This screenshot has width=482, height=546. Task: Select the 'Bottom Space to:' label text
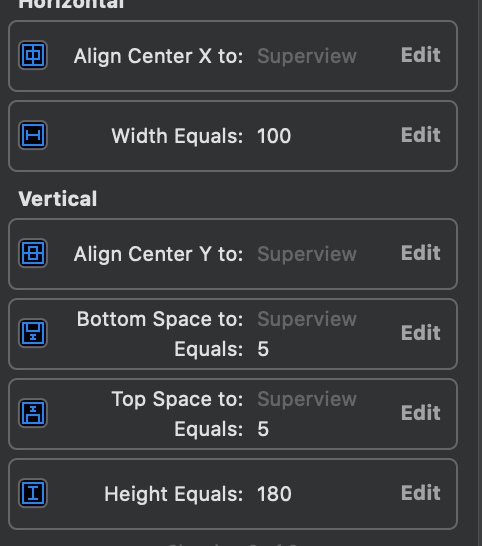(160, 319)
